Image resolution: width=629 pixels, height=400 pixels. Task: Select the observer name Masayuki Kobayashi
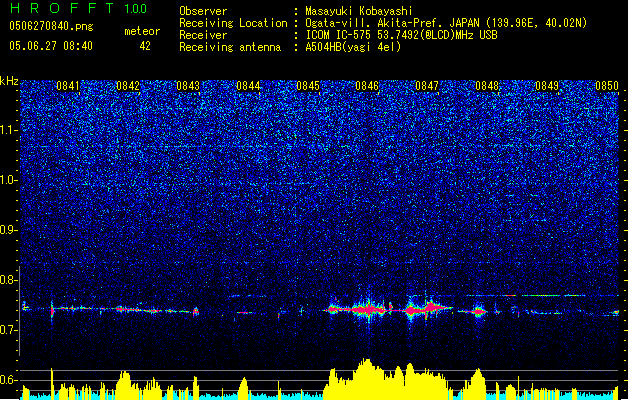coord(359,11)
